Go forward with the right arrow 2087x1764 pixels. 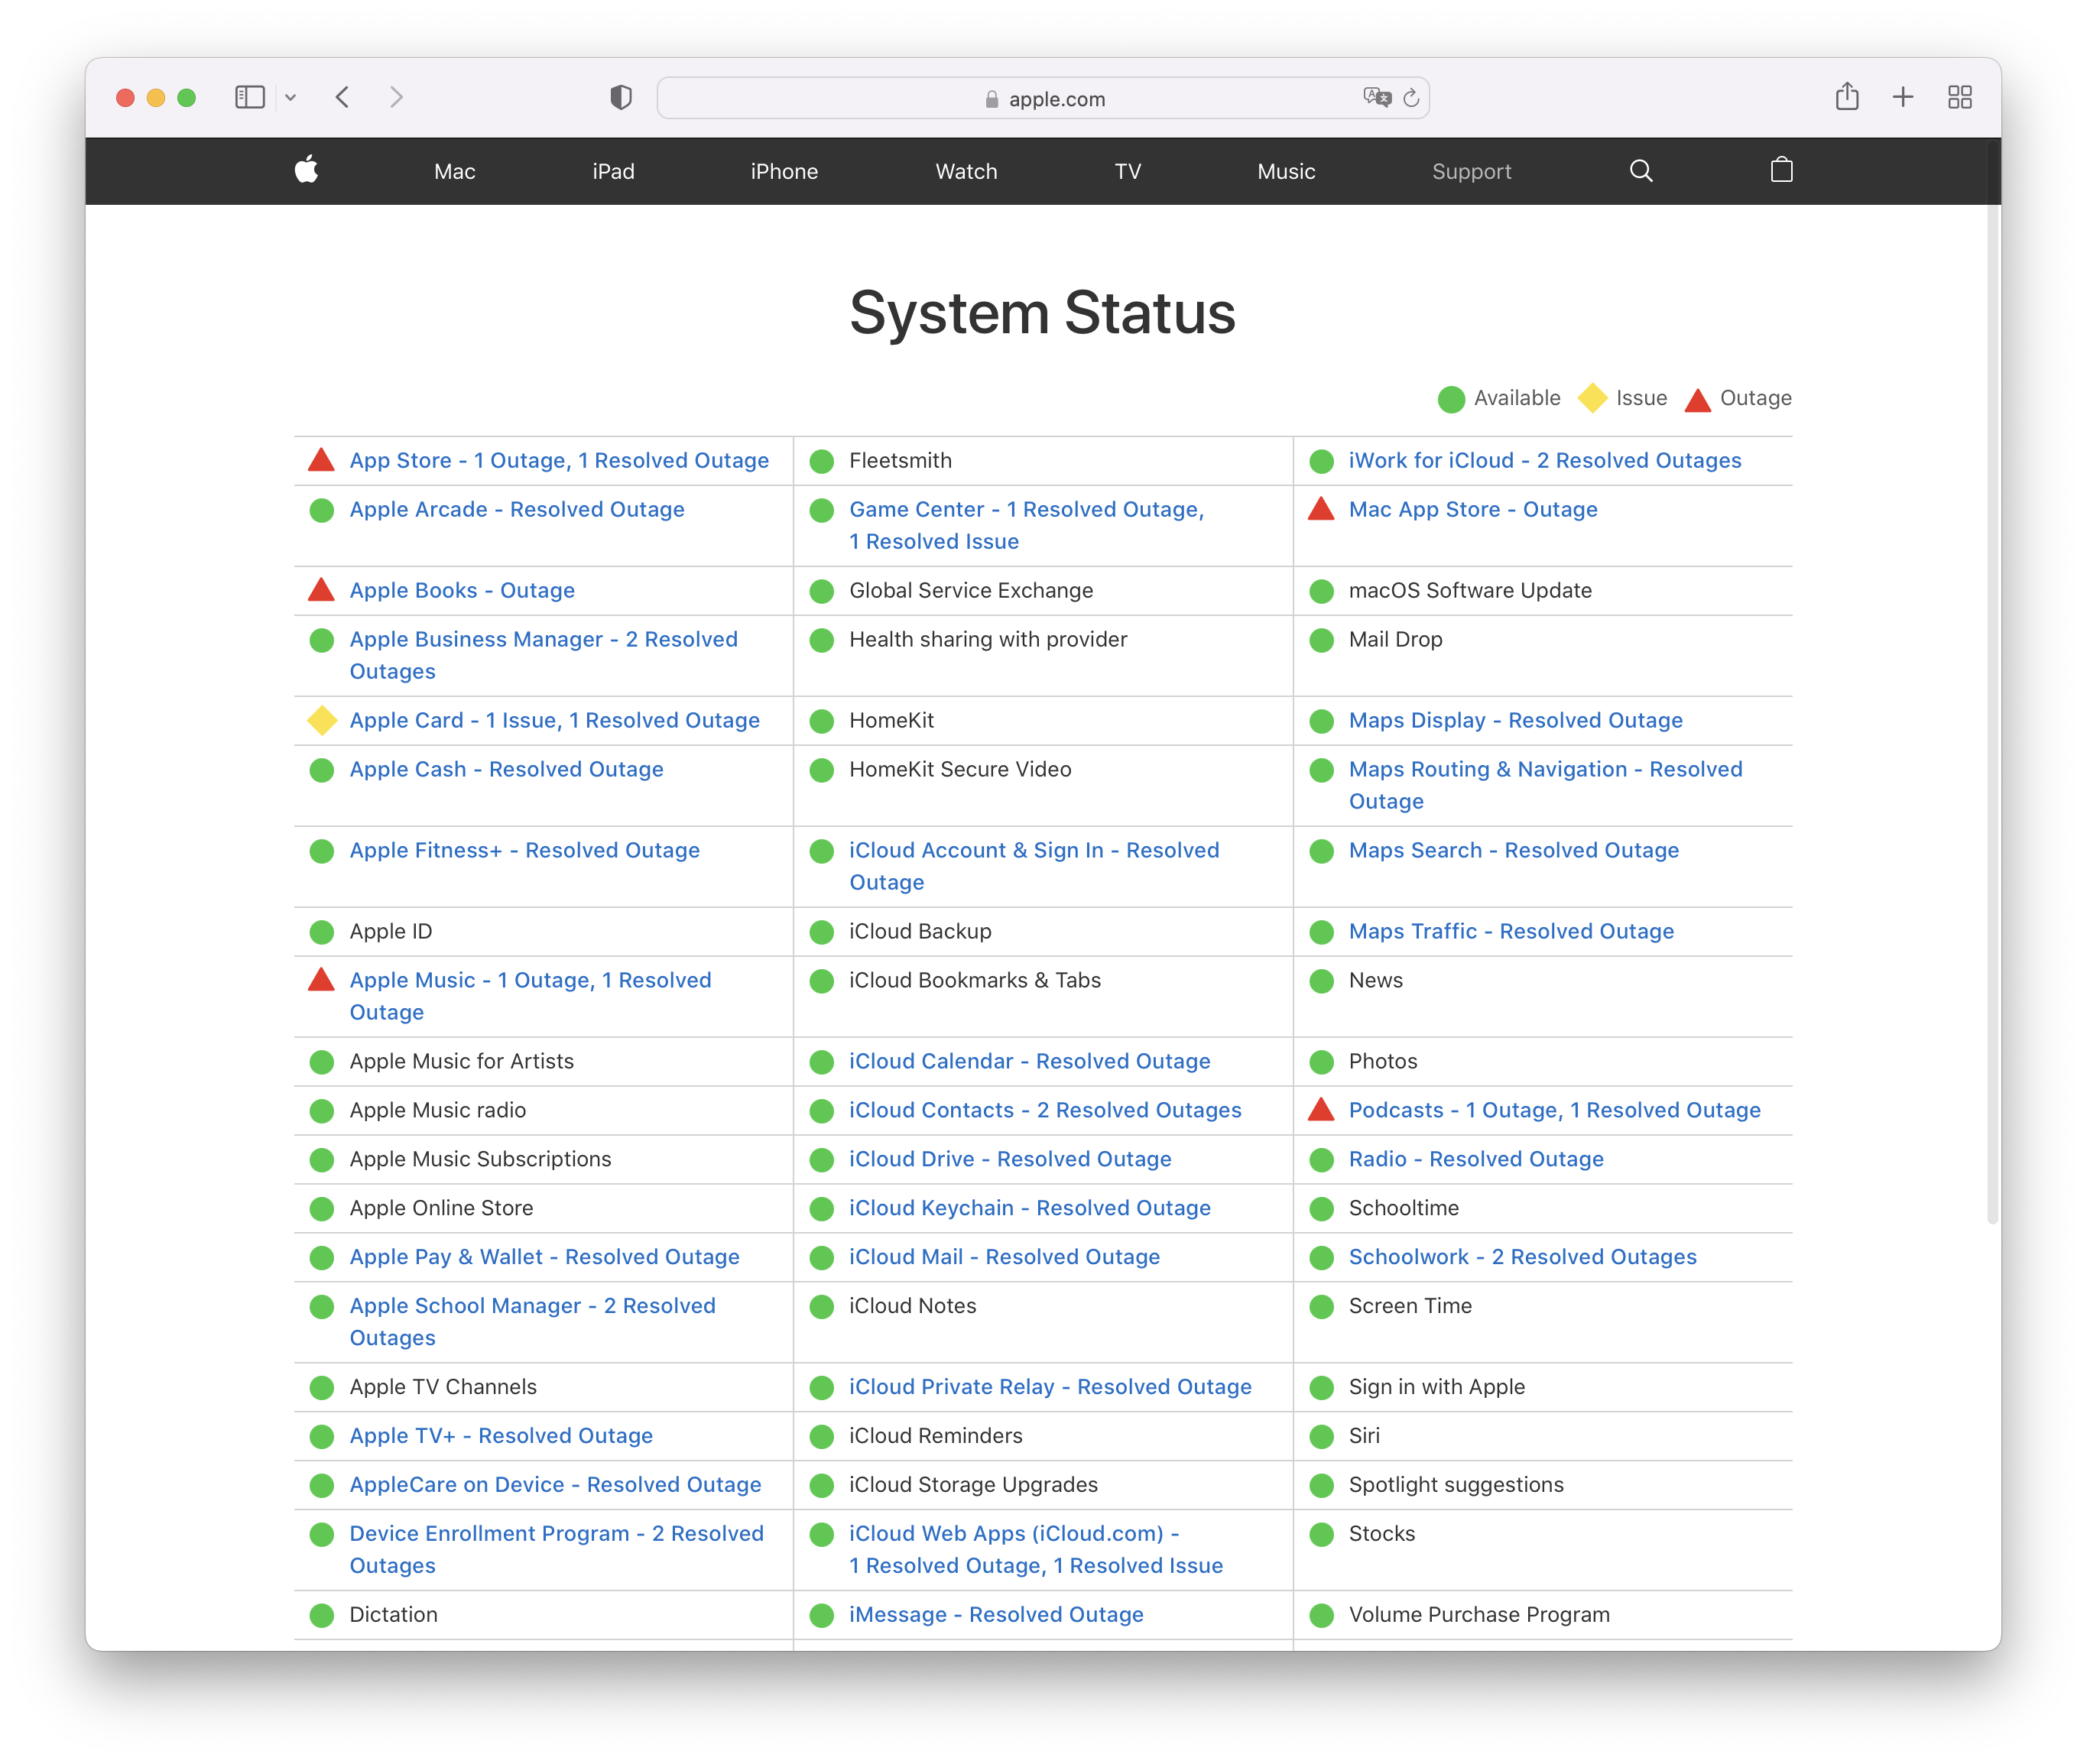[396, 97]
